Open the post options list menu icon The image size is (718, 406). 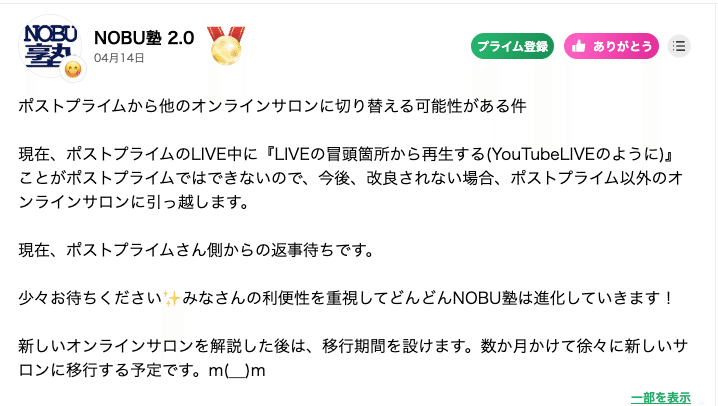(679, 46)
